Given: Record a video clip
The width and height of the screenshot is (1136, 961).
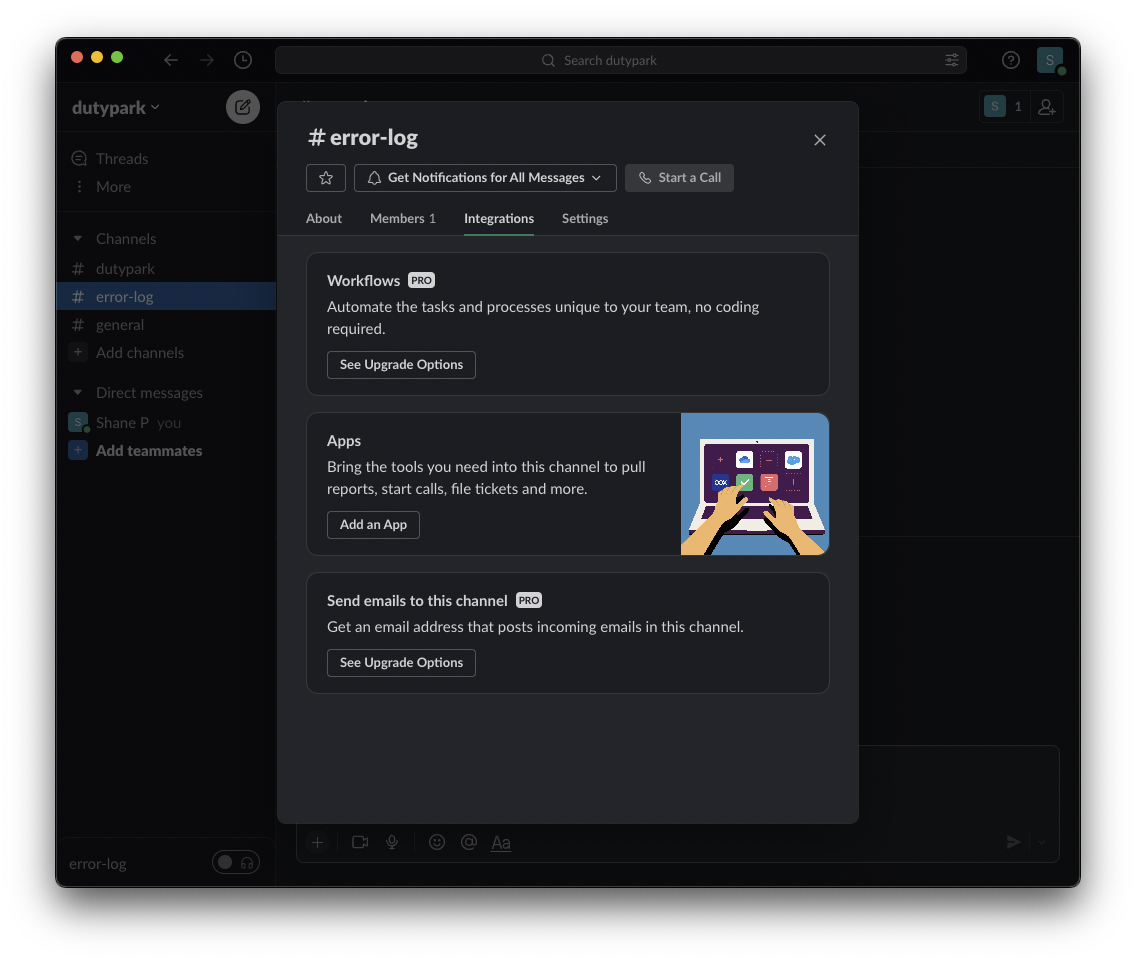Looking at the screenshot, I should (x=360, y=842).
